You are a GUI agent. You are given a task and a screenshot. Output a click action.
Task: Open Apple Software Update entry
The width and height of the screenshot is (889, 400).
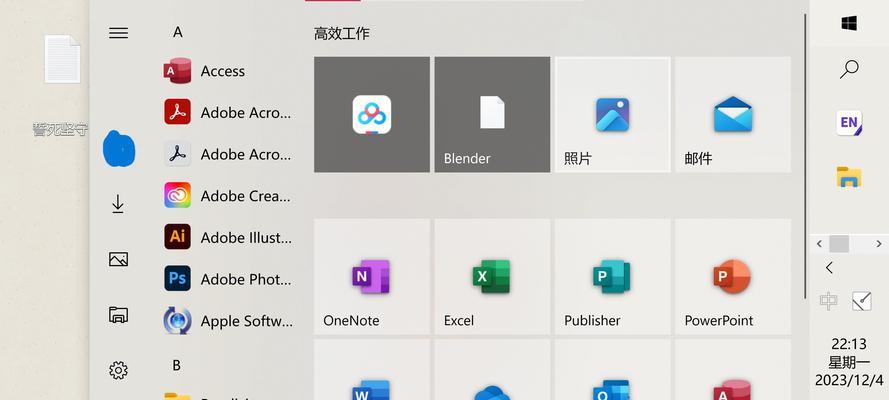click(x=230, y=321)
